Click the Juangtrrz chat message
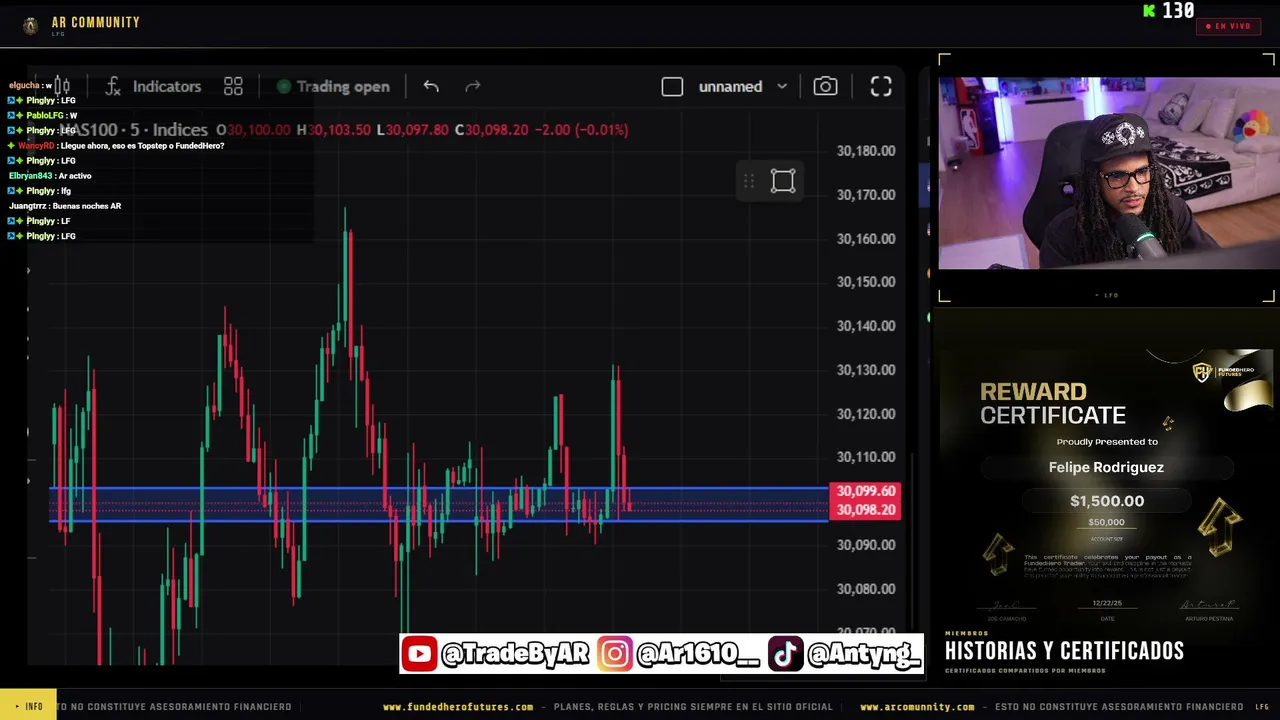1280x720 pixels. 65,206
